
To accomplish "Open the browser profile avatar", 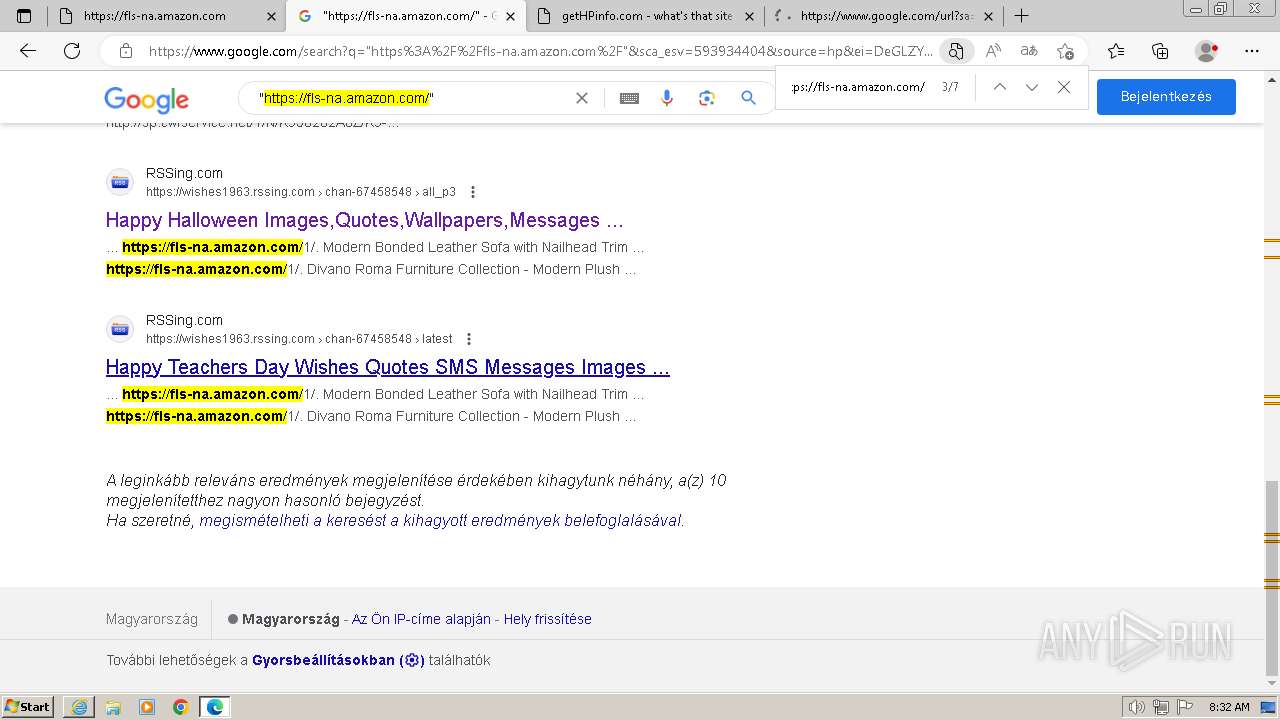I will (1207, 51).
